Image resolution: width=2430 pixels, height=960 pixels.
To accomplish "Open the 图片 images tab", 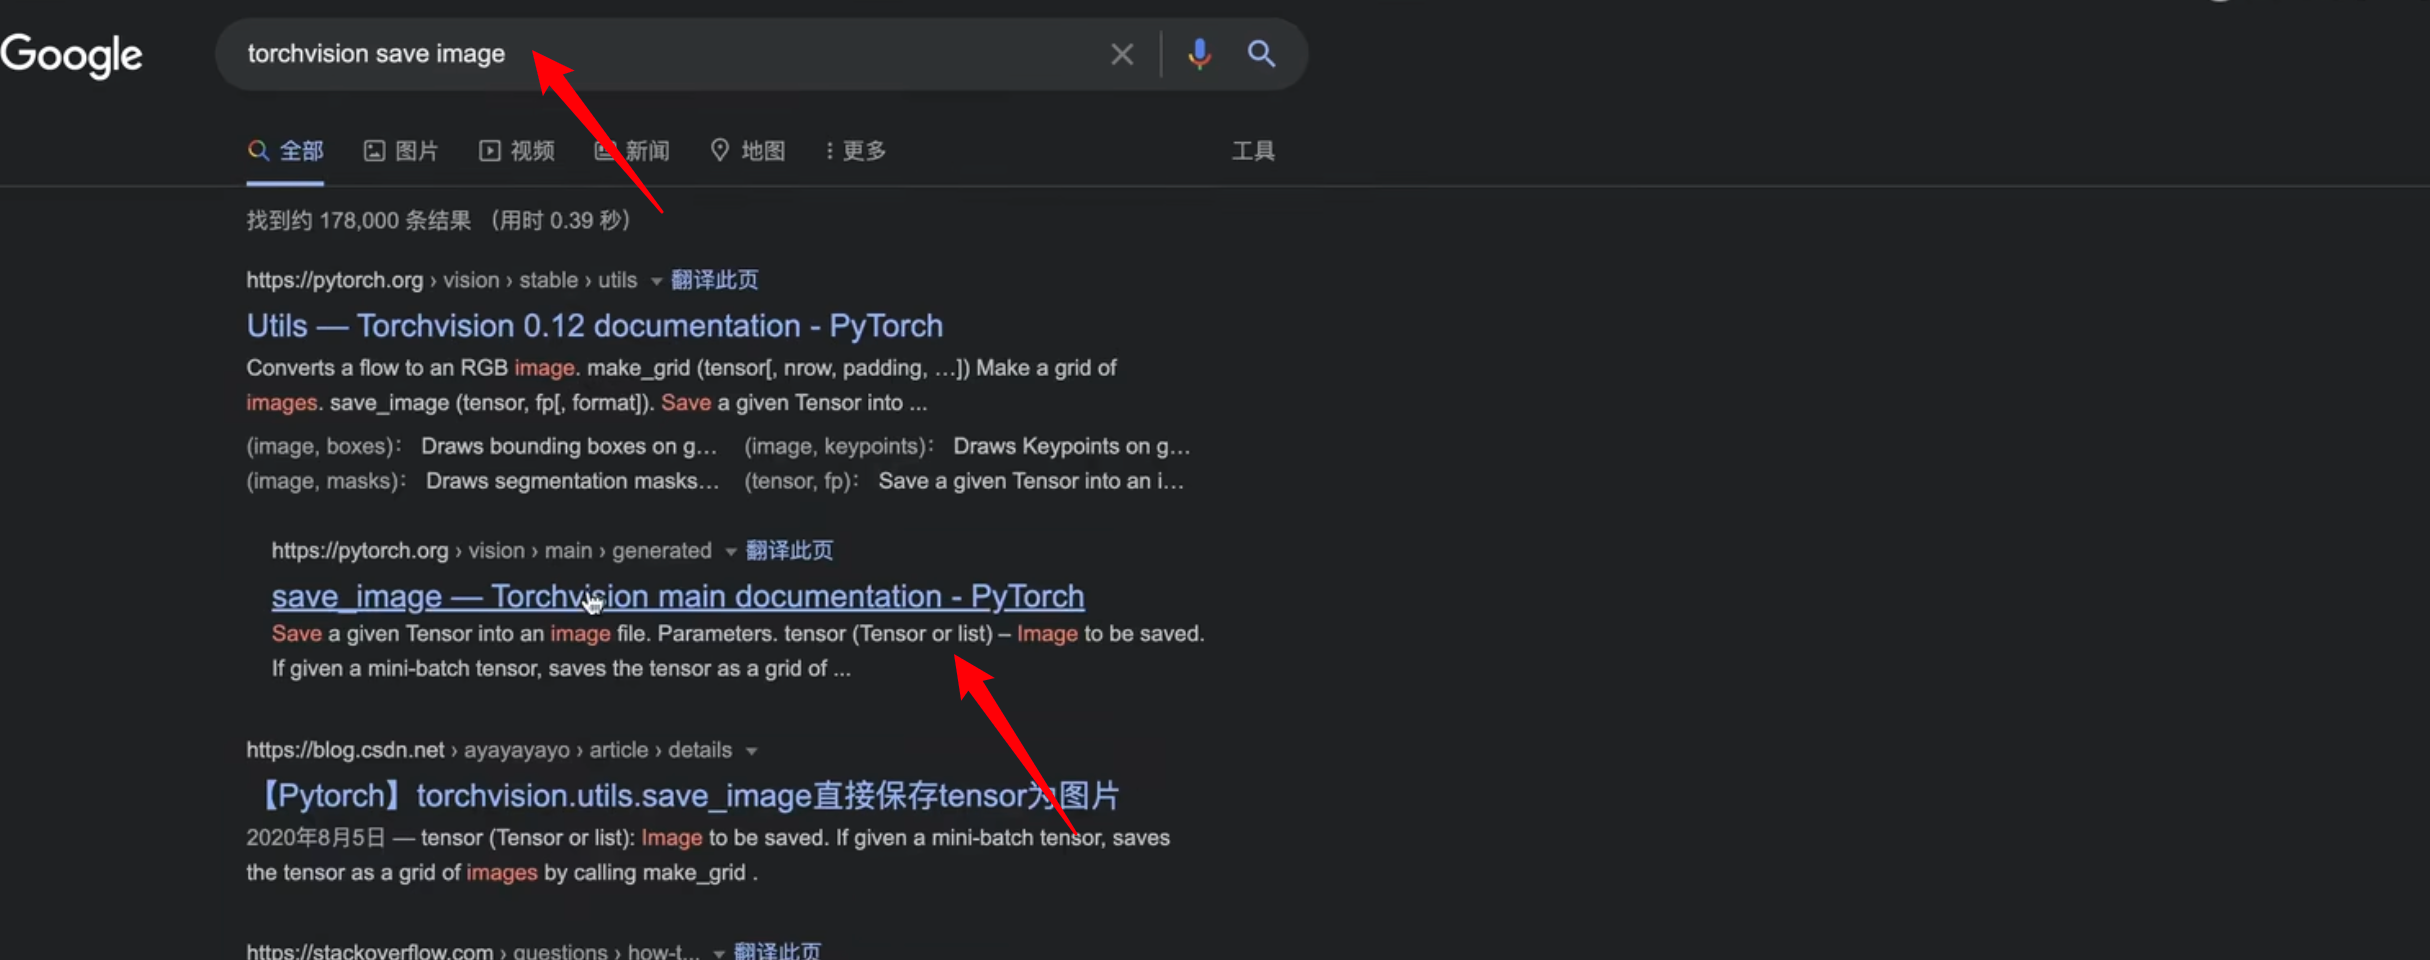I will [x=401, y=151].
